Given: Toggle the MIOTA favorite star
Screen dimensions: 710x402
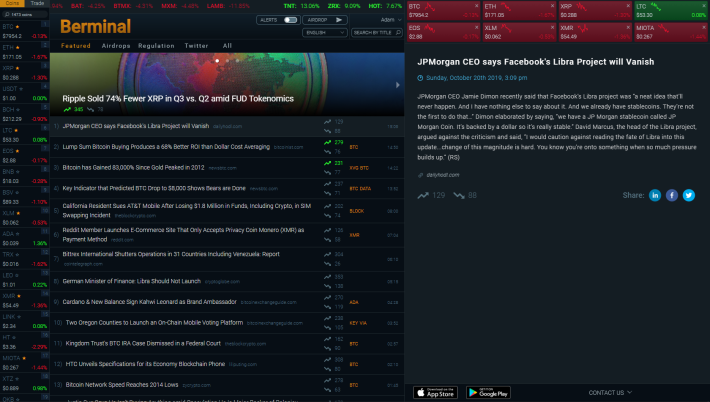Looking at the screenshot, I should point(24,358).
